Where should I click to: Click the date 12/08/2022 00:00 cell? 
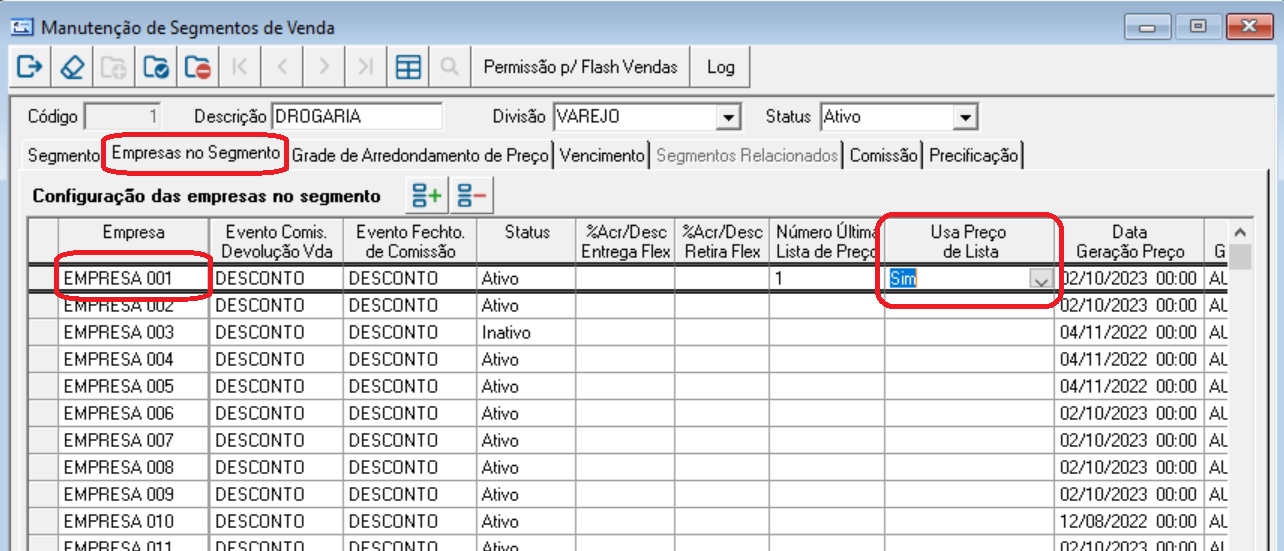pyautogui.click(x=1129, y=521)
